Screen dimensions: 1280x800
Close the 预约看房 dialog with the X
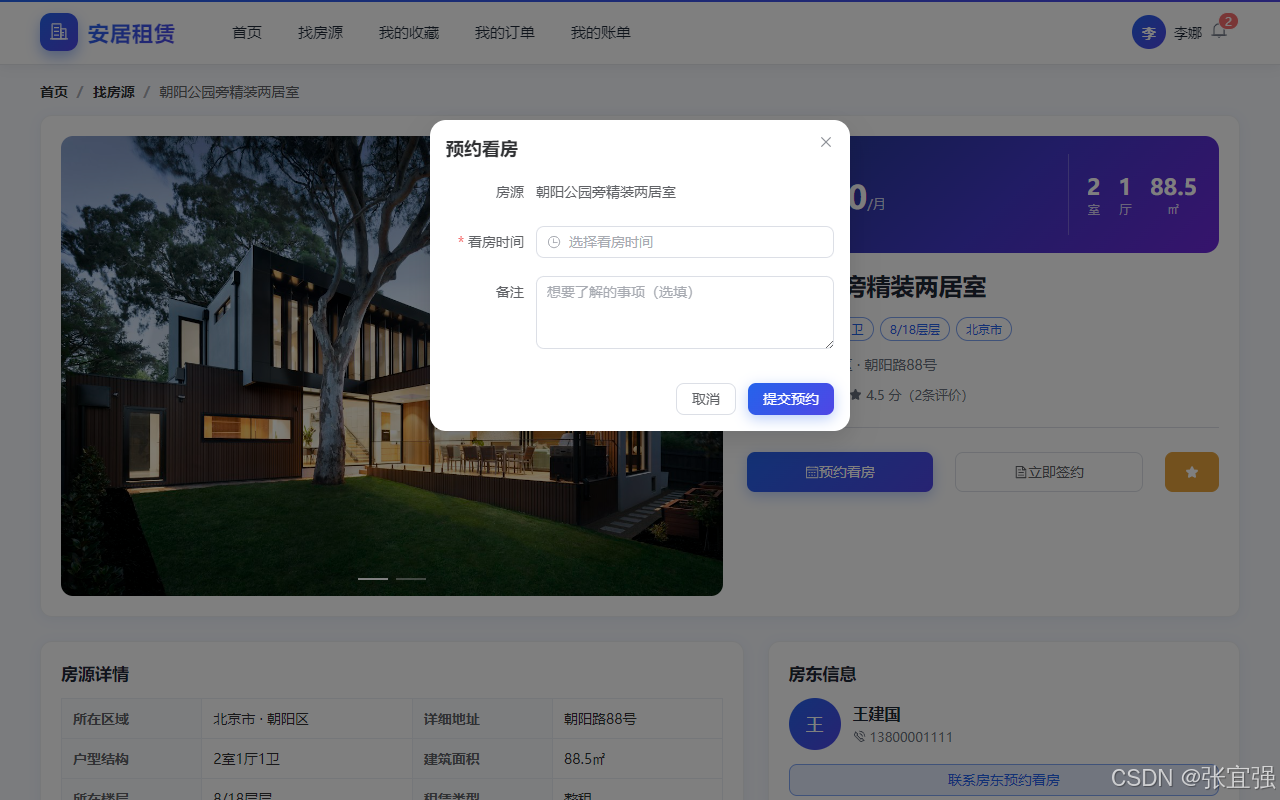(826, 142)
